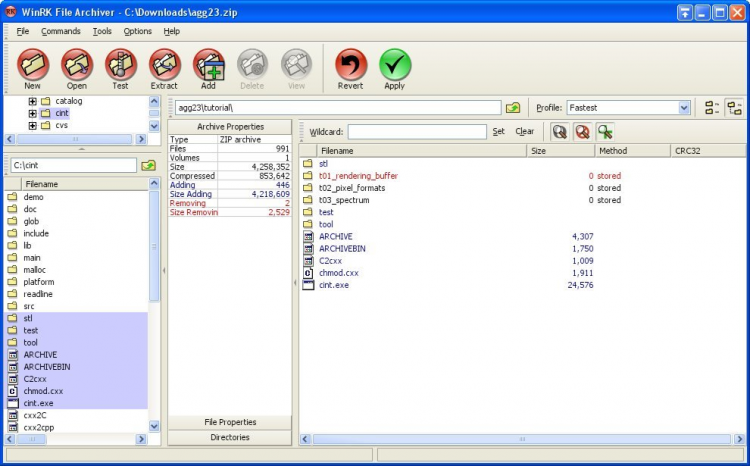Toggle the flat list view button
Screen dimensions: 750x466
pyautogui.click(x=712, y=108)
